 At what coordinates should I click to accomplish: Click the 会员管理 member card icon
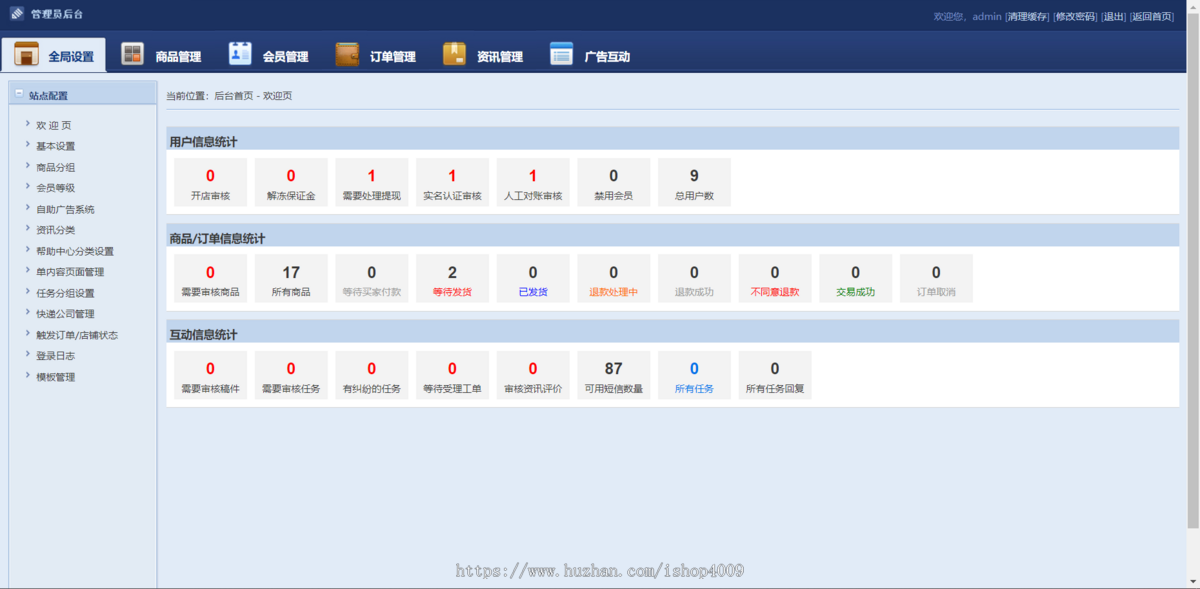pos(240,54)
